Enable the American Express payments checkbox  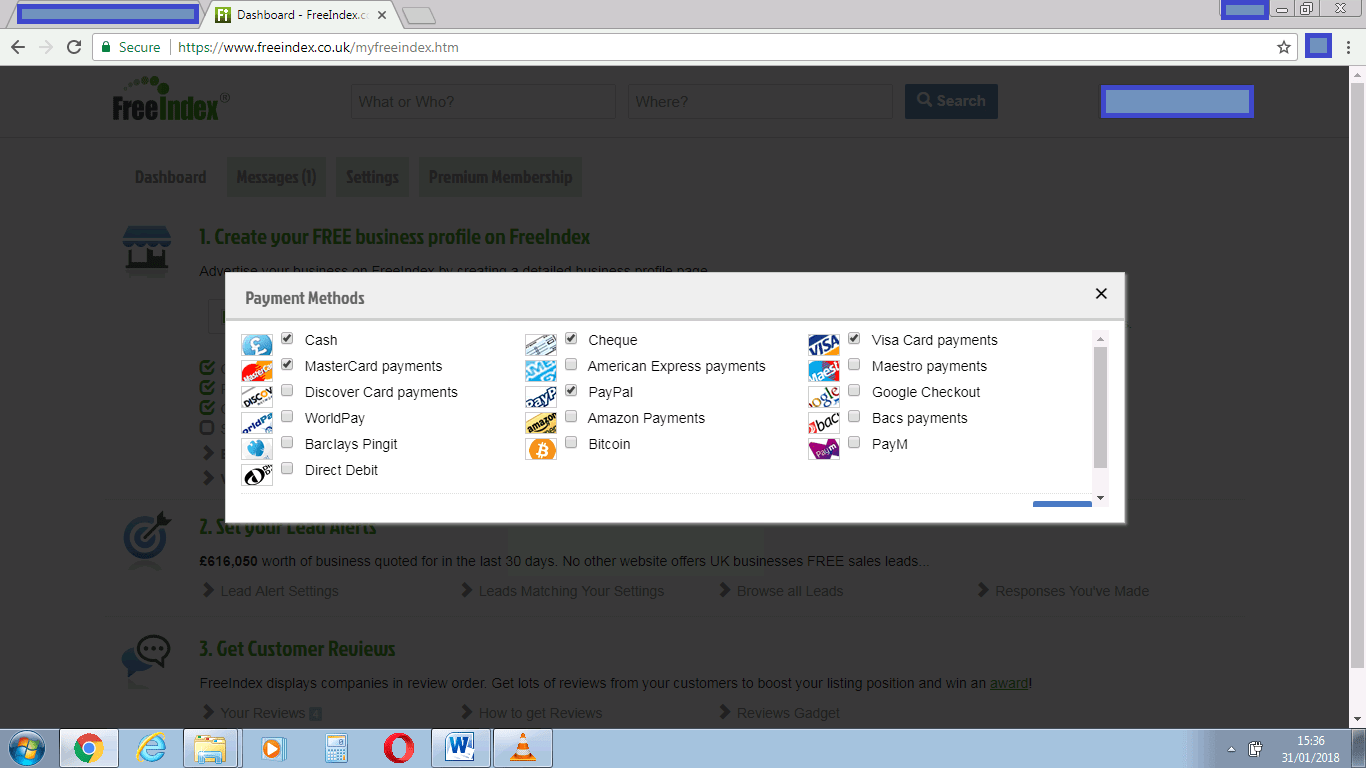(570, 364)
